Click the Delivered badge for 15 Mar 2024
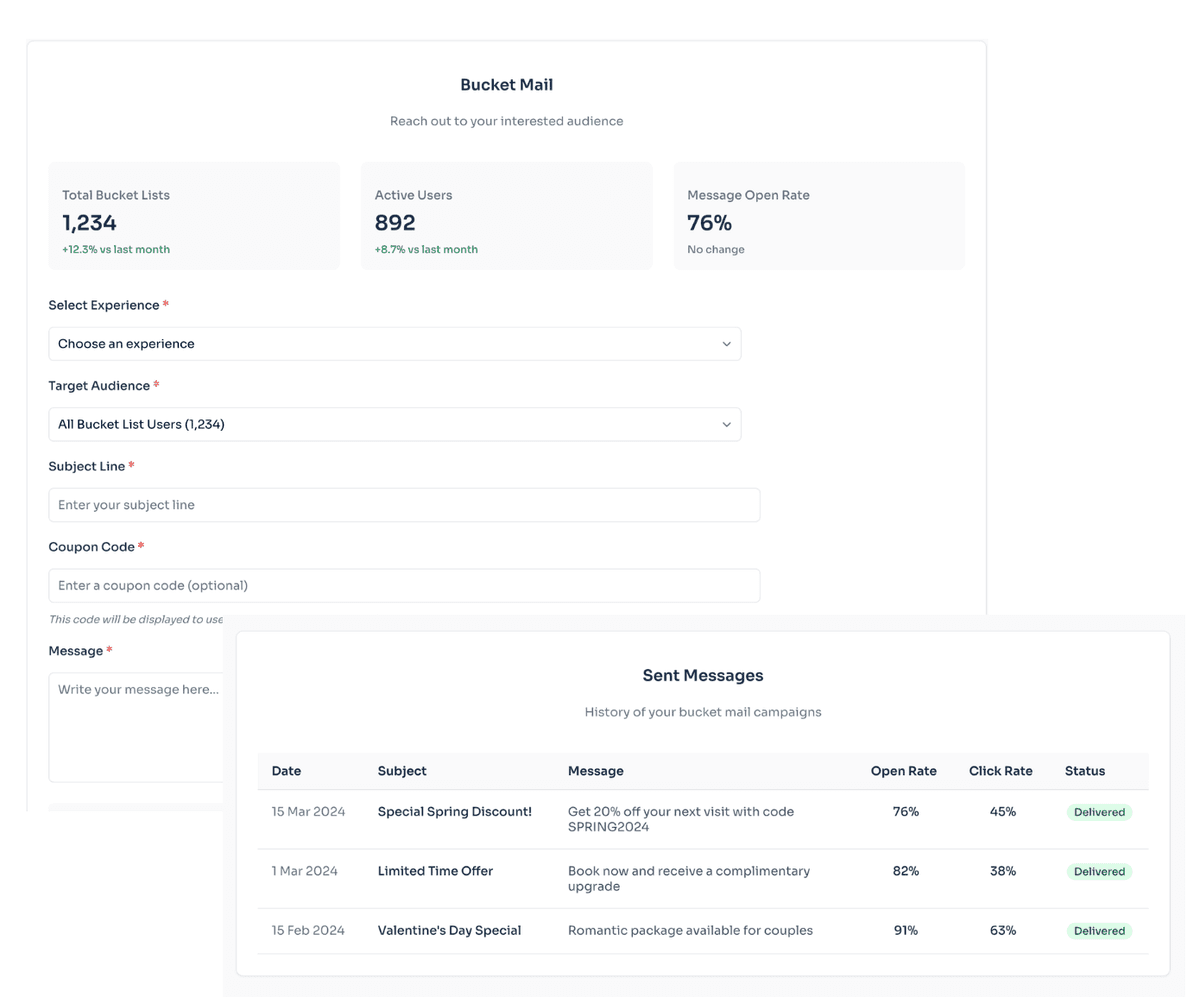The image size is (1200, 1003). pyautogui.click(x=1099, y=813)
